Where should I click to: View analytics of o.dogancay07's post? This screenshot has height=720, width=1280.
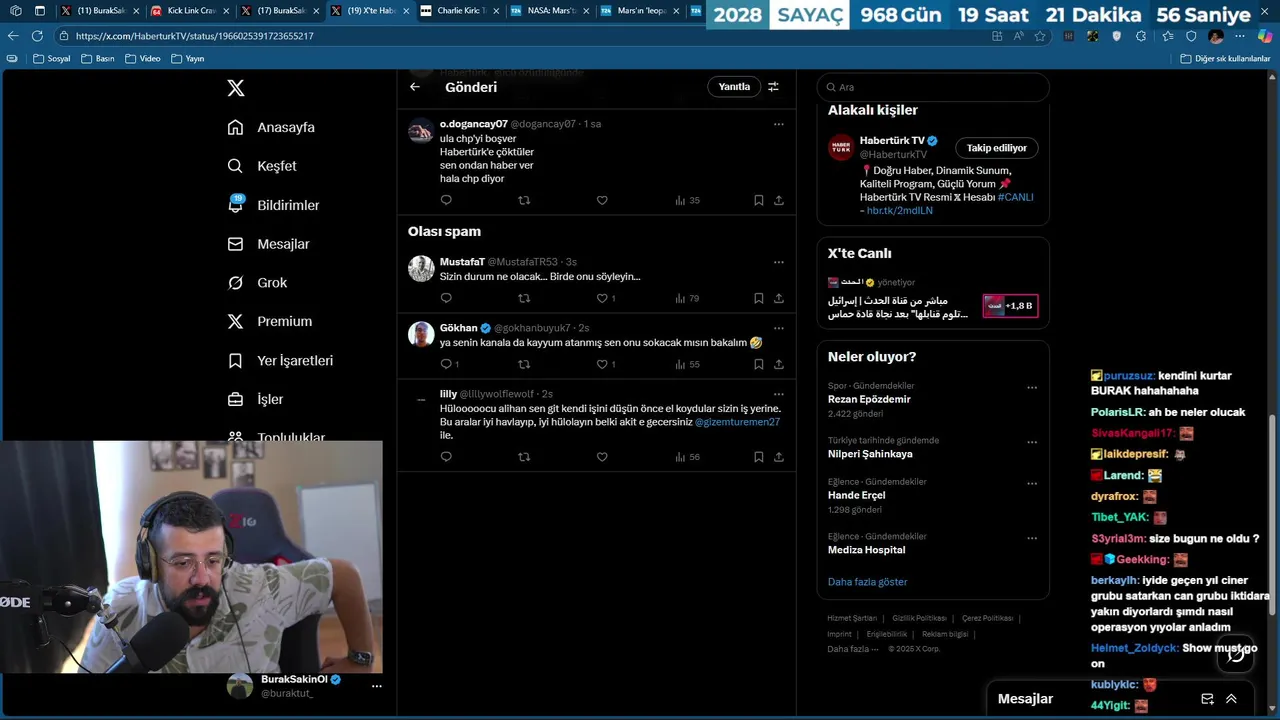click(x=687, y=200)
